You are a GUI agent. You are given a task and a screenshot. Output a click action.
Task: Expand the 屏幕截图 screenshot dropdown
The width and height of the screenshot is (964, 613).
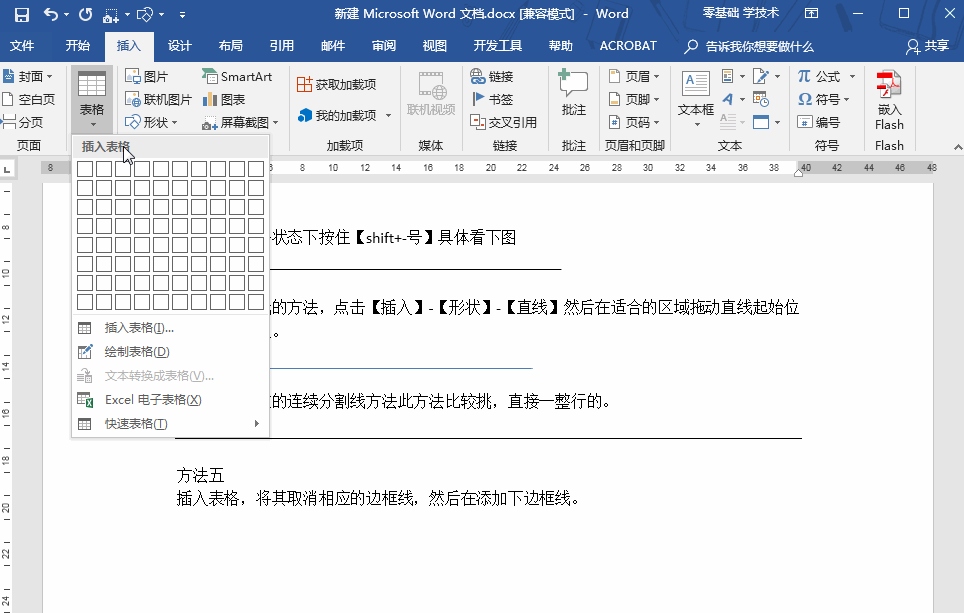click(x=275, y=122)
